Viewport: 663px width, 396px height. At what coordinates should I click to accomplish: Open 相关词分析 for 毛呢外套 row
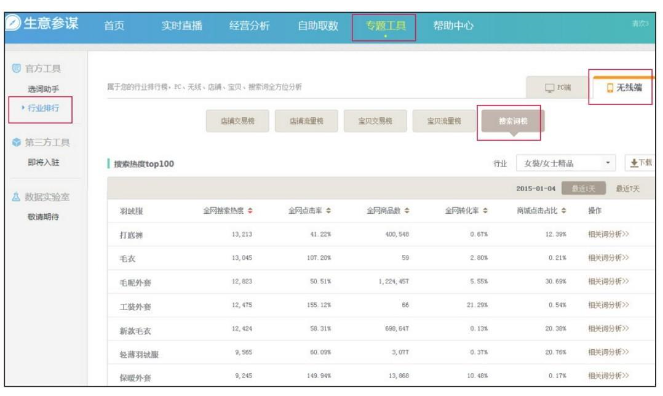point(608,281)
